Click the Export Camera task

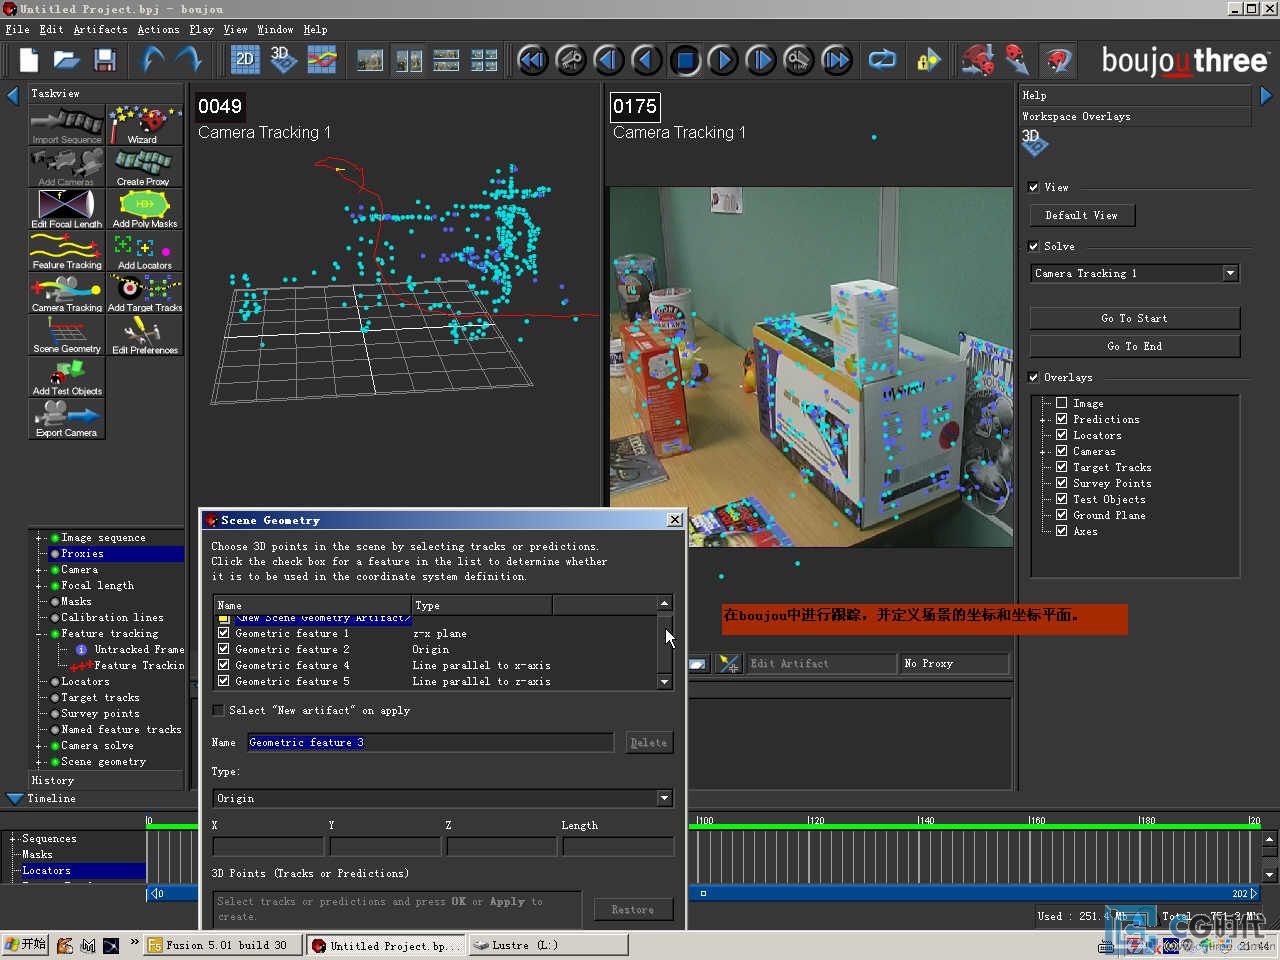(x=67, y=419)
